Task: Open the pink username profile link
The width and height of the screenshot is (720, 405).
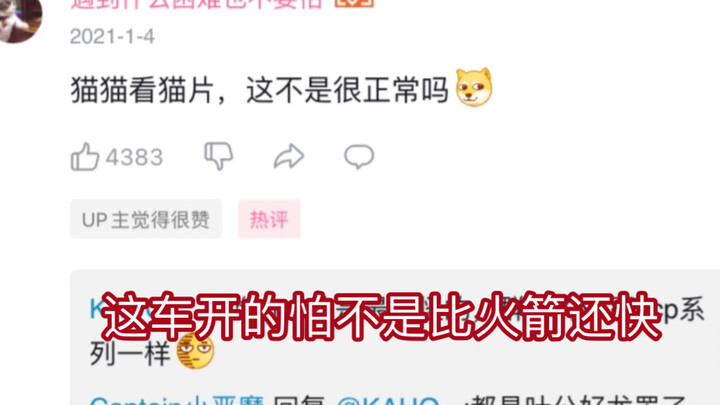Action: 197,4
